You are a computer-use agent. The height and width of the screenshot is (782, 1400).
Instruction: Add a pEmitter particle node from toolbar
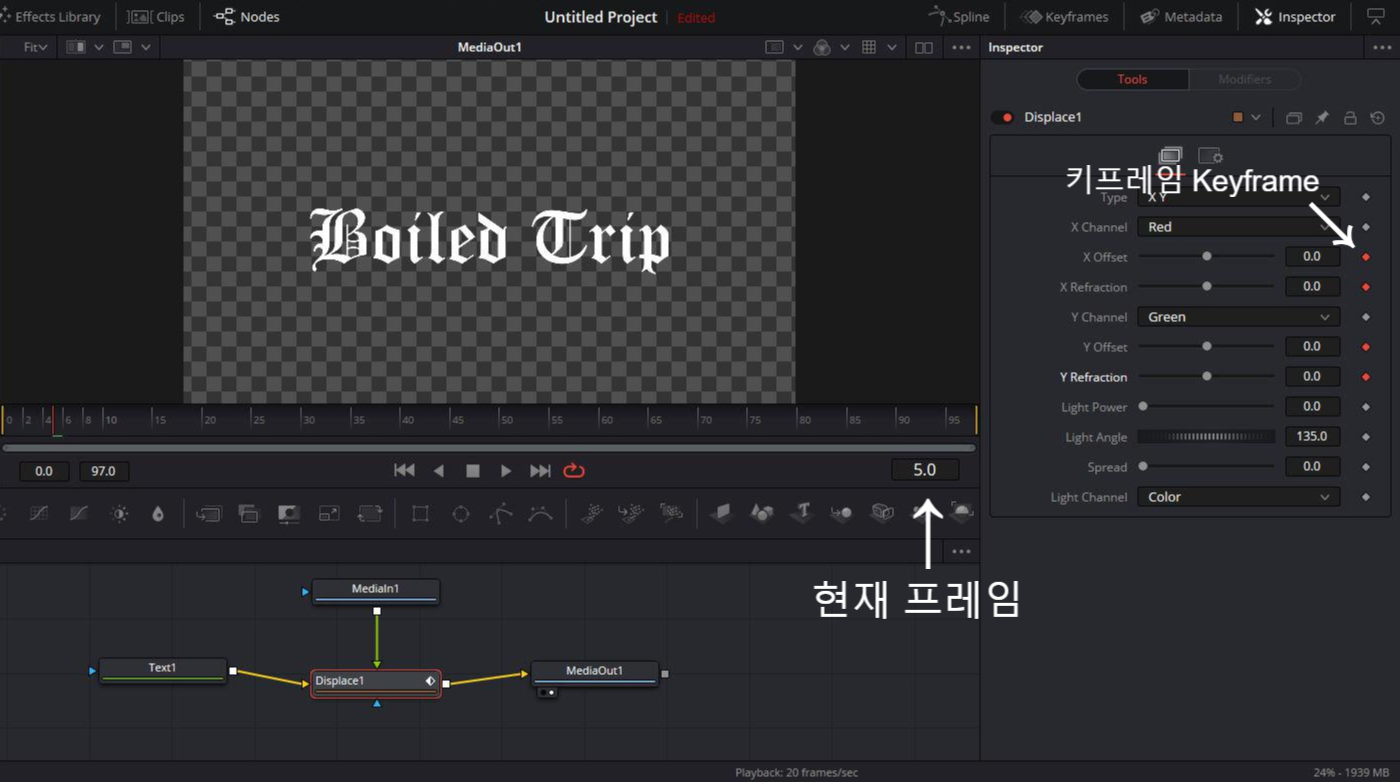point(592,514)
